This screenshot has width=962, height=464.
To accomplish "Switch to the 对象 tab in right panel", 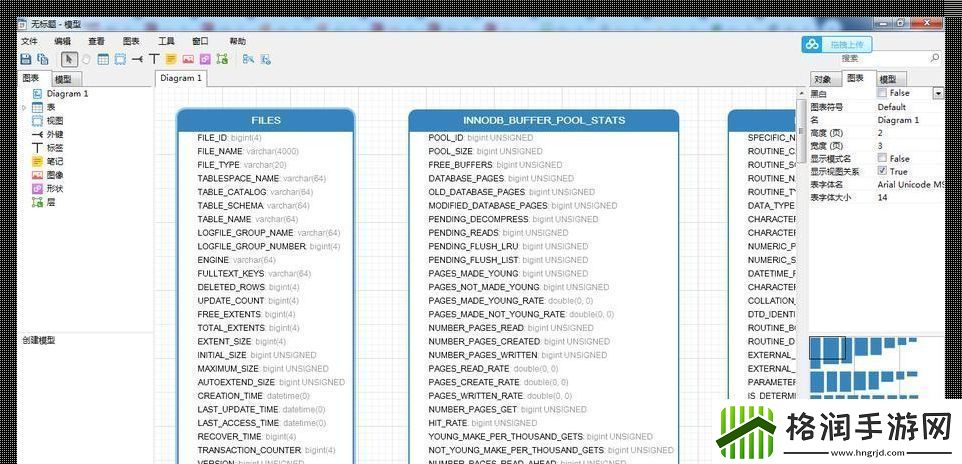I will [x=823, y=79].
